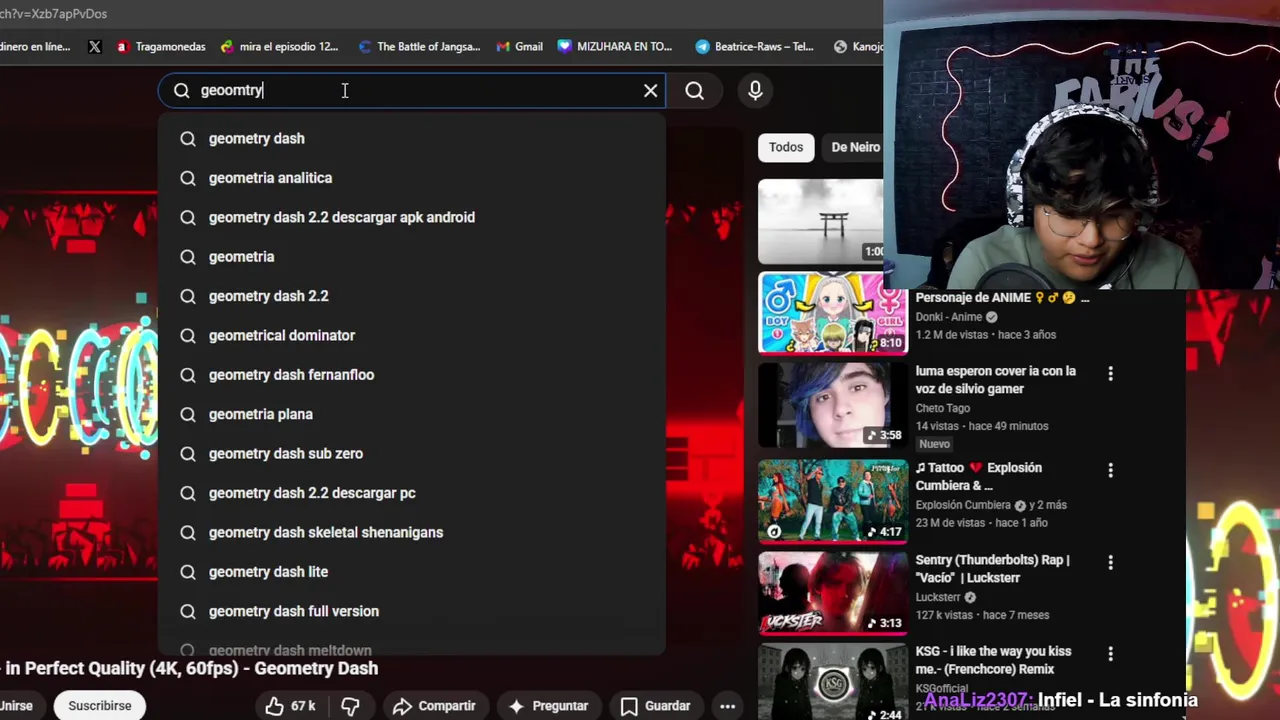This screenshot has width=1280, height=720.
Task: Open 'Tattoo Explosión Cumbiera' video thumbnail
Action: tap(833, 500)
